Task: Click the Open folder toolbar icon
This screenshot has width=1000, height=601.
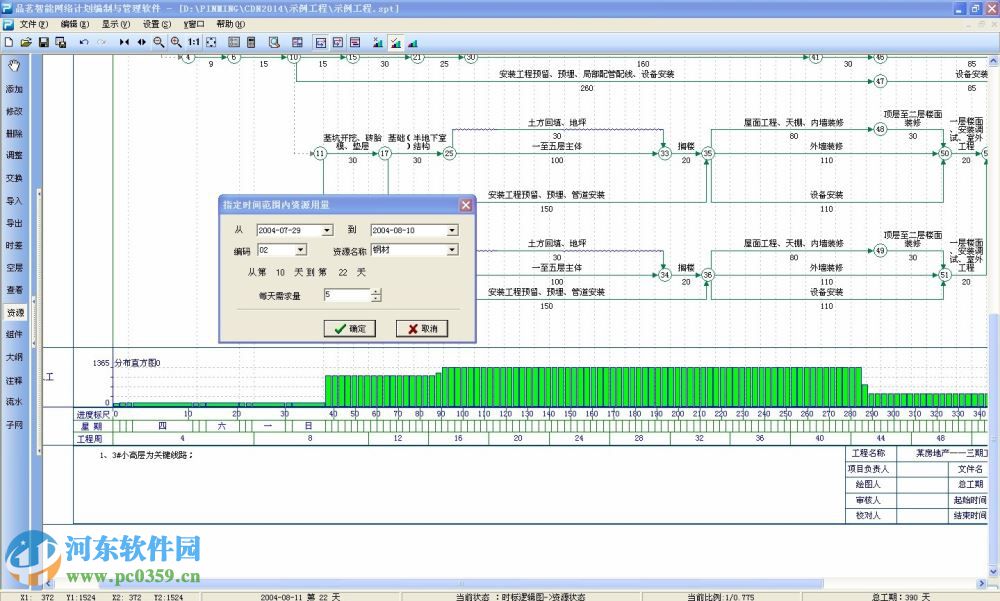Action: pyautogui.click(x=25, y=43)
